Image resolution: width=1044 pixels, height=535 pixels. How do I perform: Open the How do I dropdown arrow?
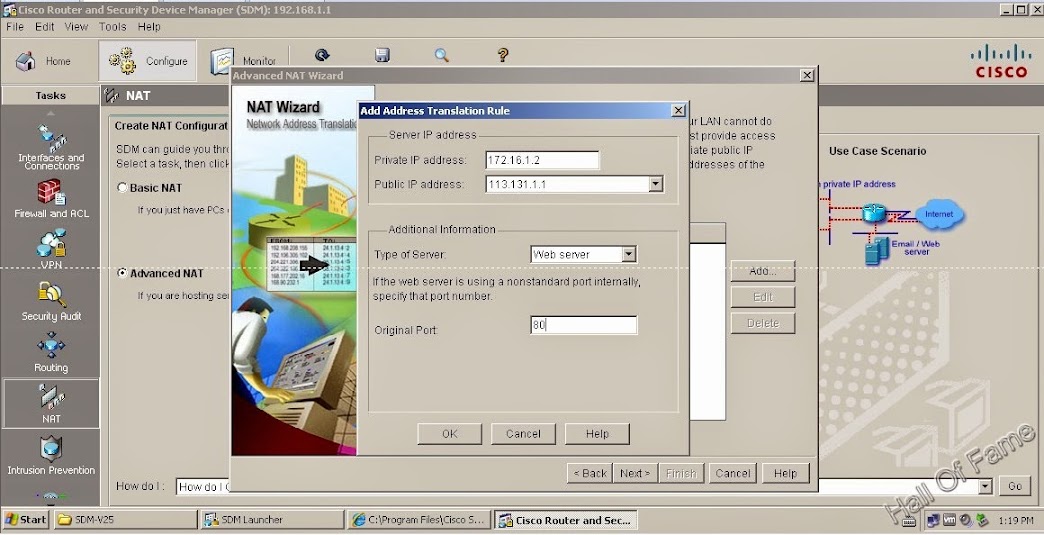[985, 486]
